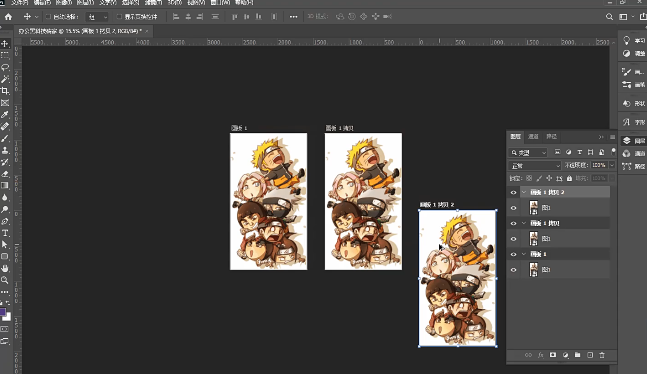Select the Clone Stamp tool

(x=5, y=150)
